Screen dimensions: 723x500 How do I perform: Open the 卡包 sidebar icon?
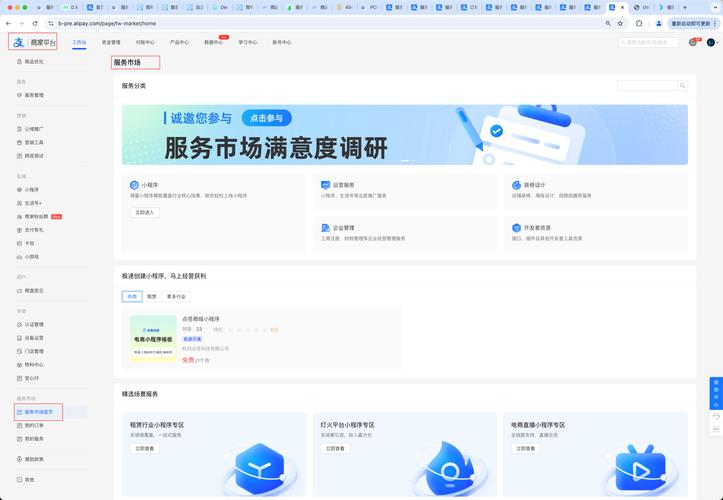click(x=19, y=243)
